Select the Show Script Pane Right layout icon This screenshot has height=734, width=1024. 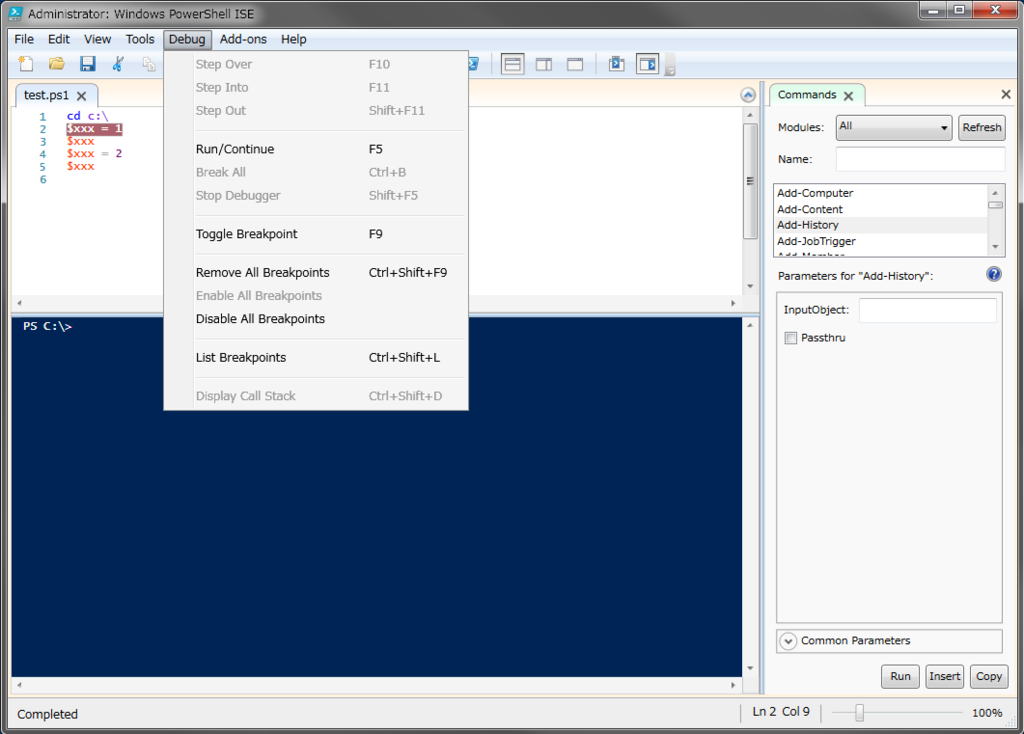click(543, 63)
